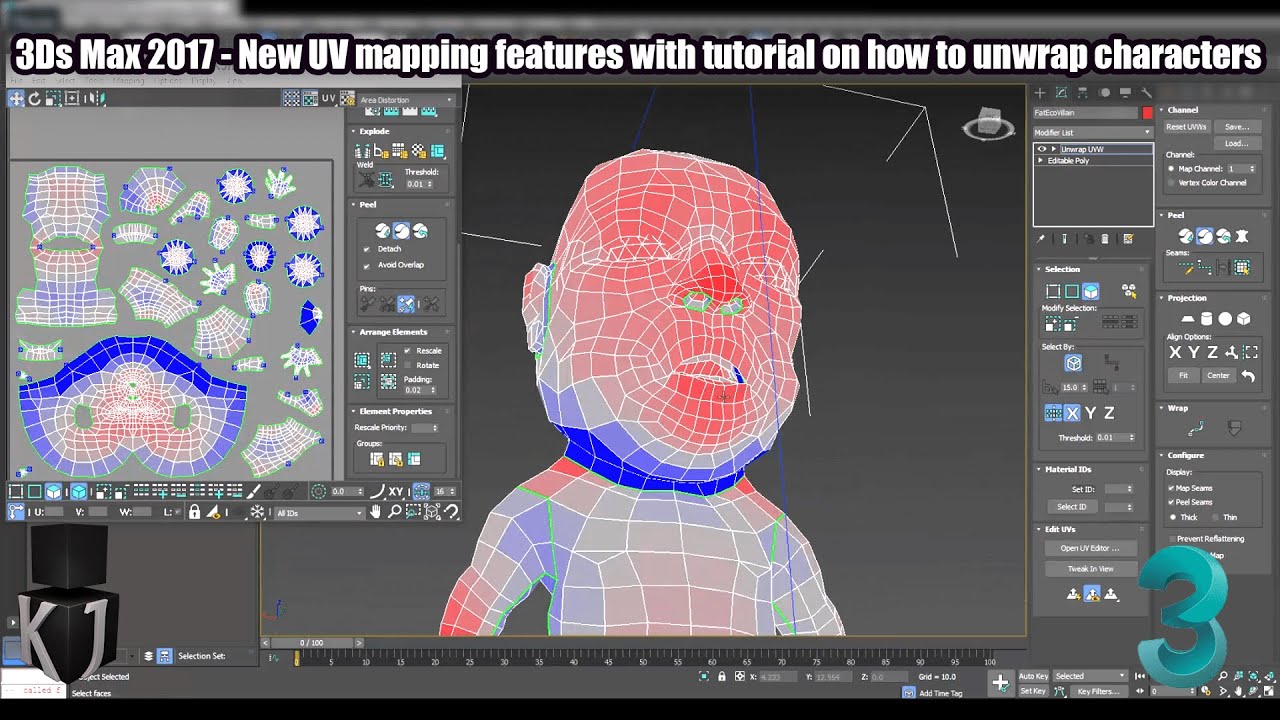Click the lock selection icon in UV editor

point(195,512)
